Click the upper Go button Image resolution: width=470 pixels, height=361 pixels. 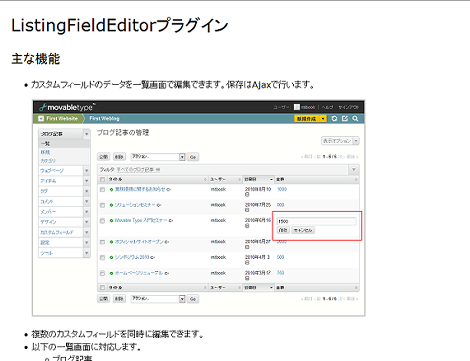pyautogui.click(x=193, y=157)
